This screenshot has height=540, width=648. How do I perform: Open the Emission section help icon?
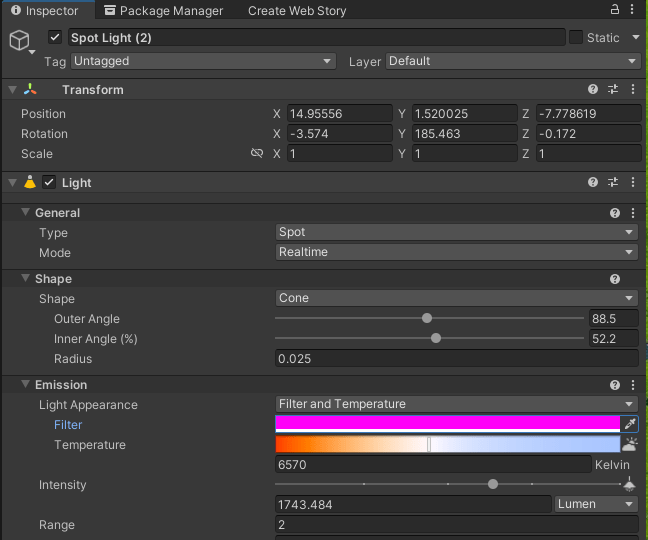(x=615, y=385)
